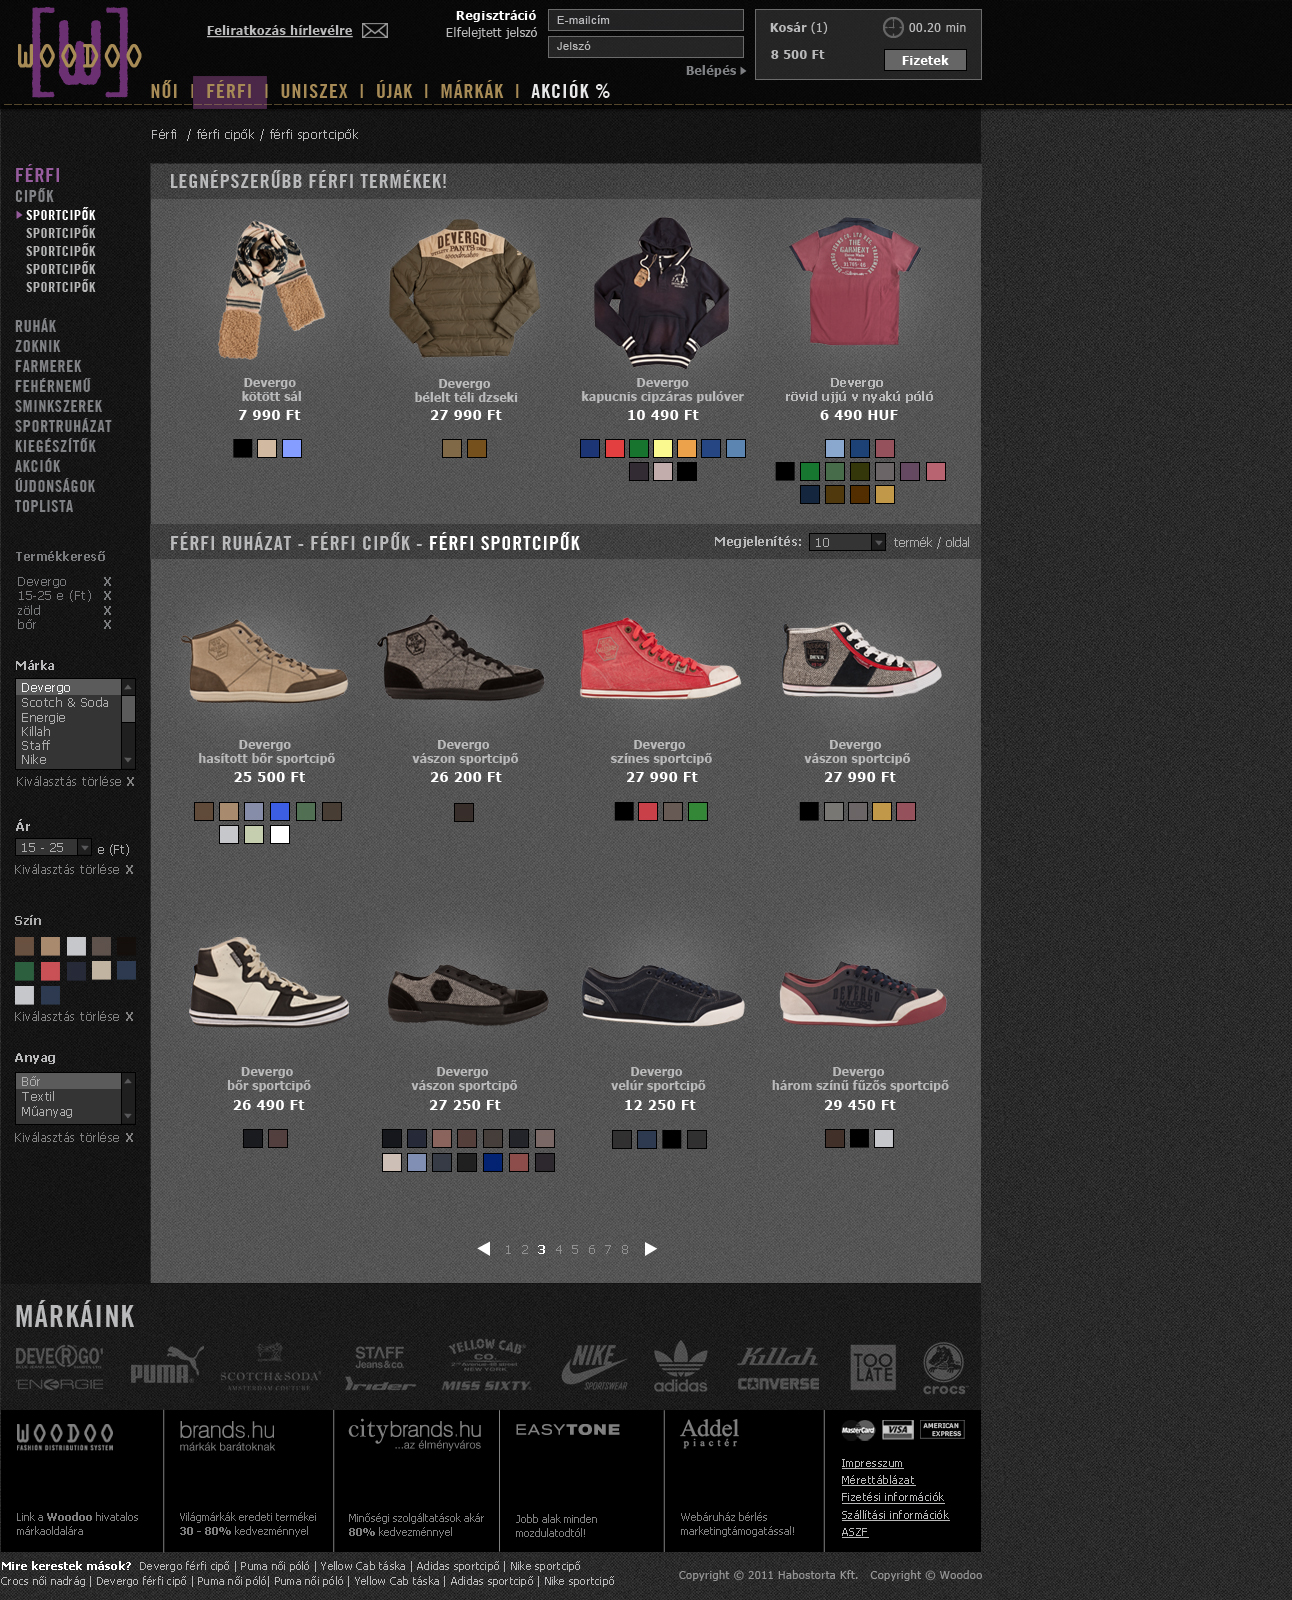Screen dimensions: 1292x1600
Task: Pick the red swatch in Szín filter
Action: click(50, 970)
